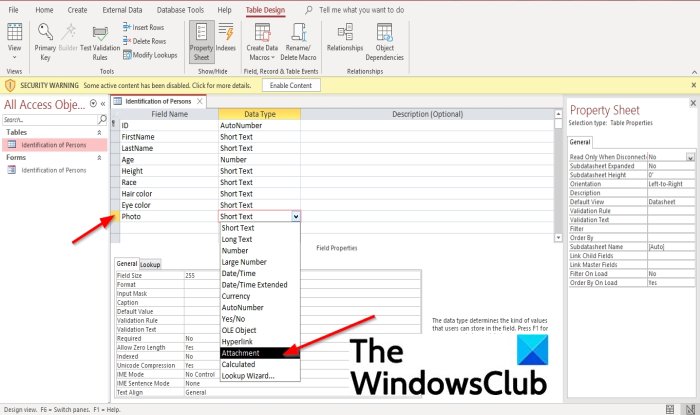Select the Table Design tab
Image resolution: width=700 pixels, height=415 pixels.
[x=265, y=10]
